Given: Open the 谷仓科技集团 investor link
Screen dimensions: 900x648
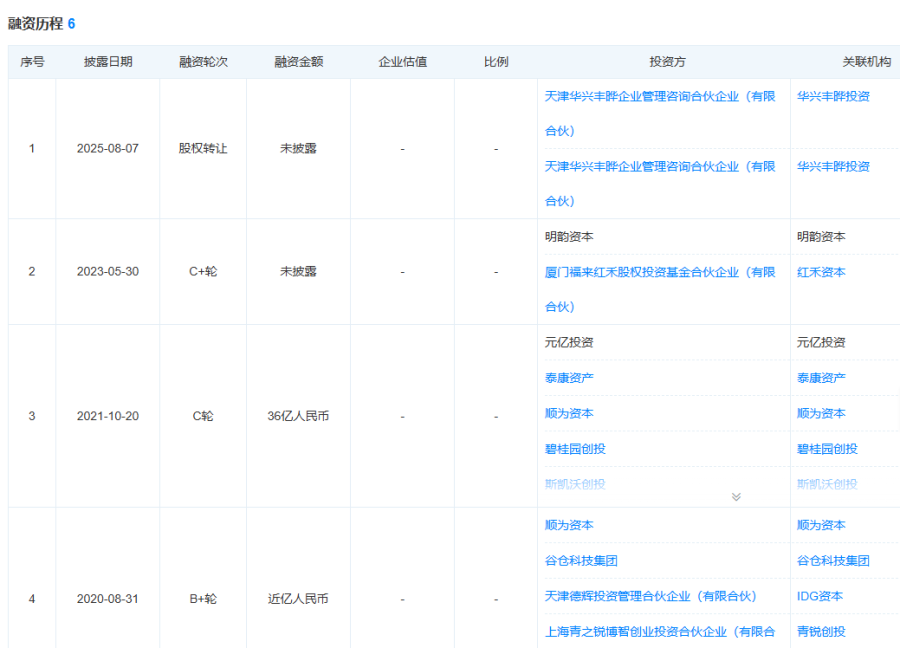Looking at the screenshot, I should (581, 560).
